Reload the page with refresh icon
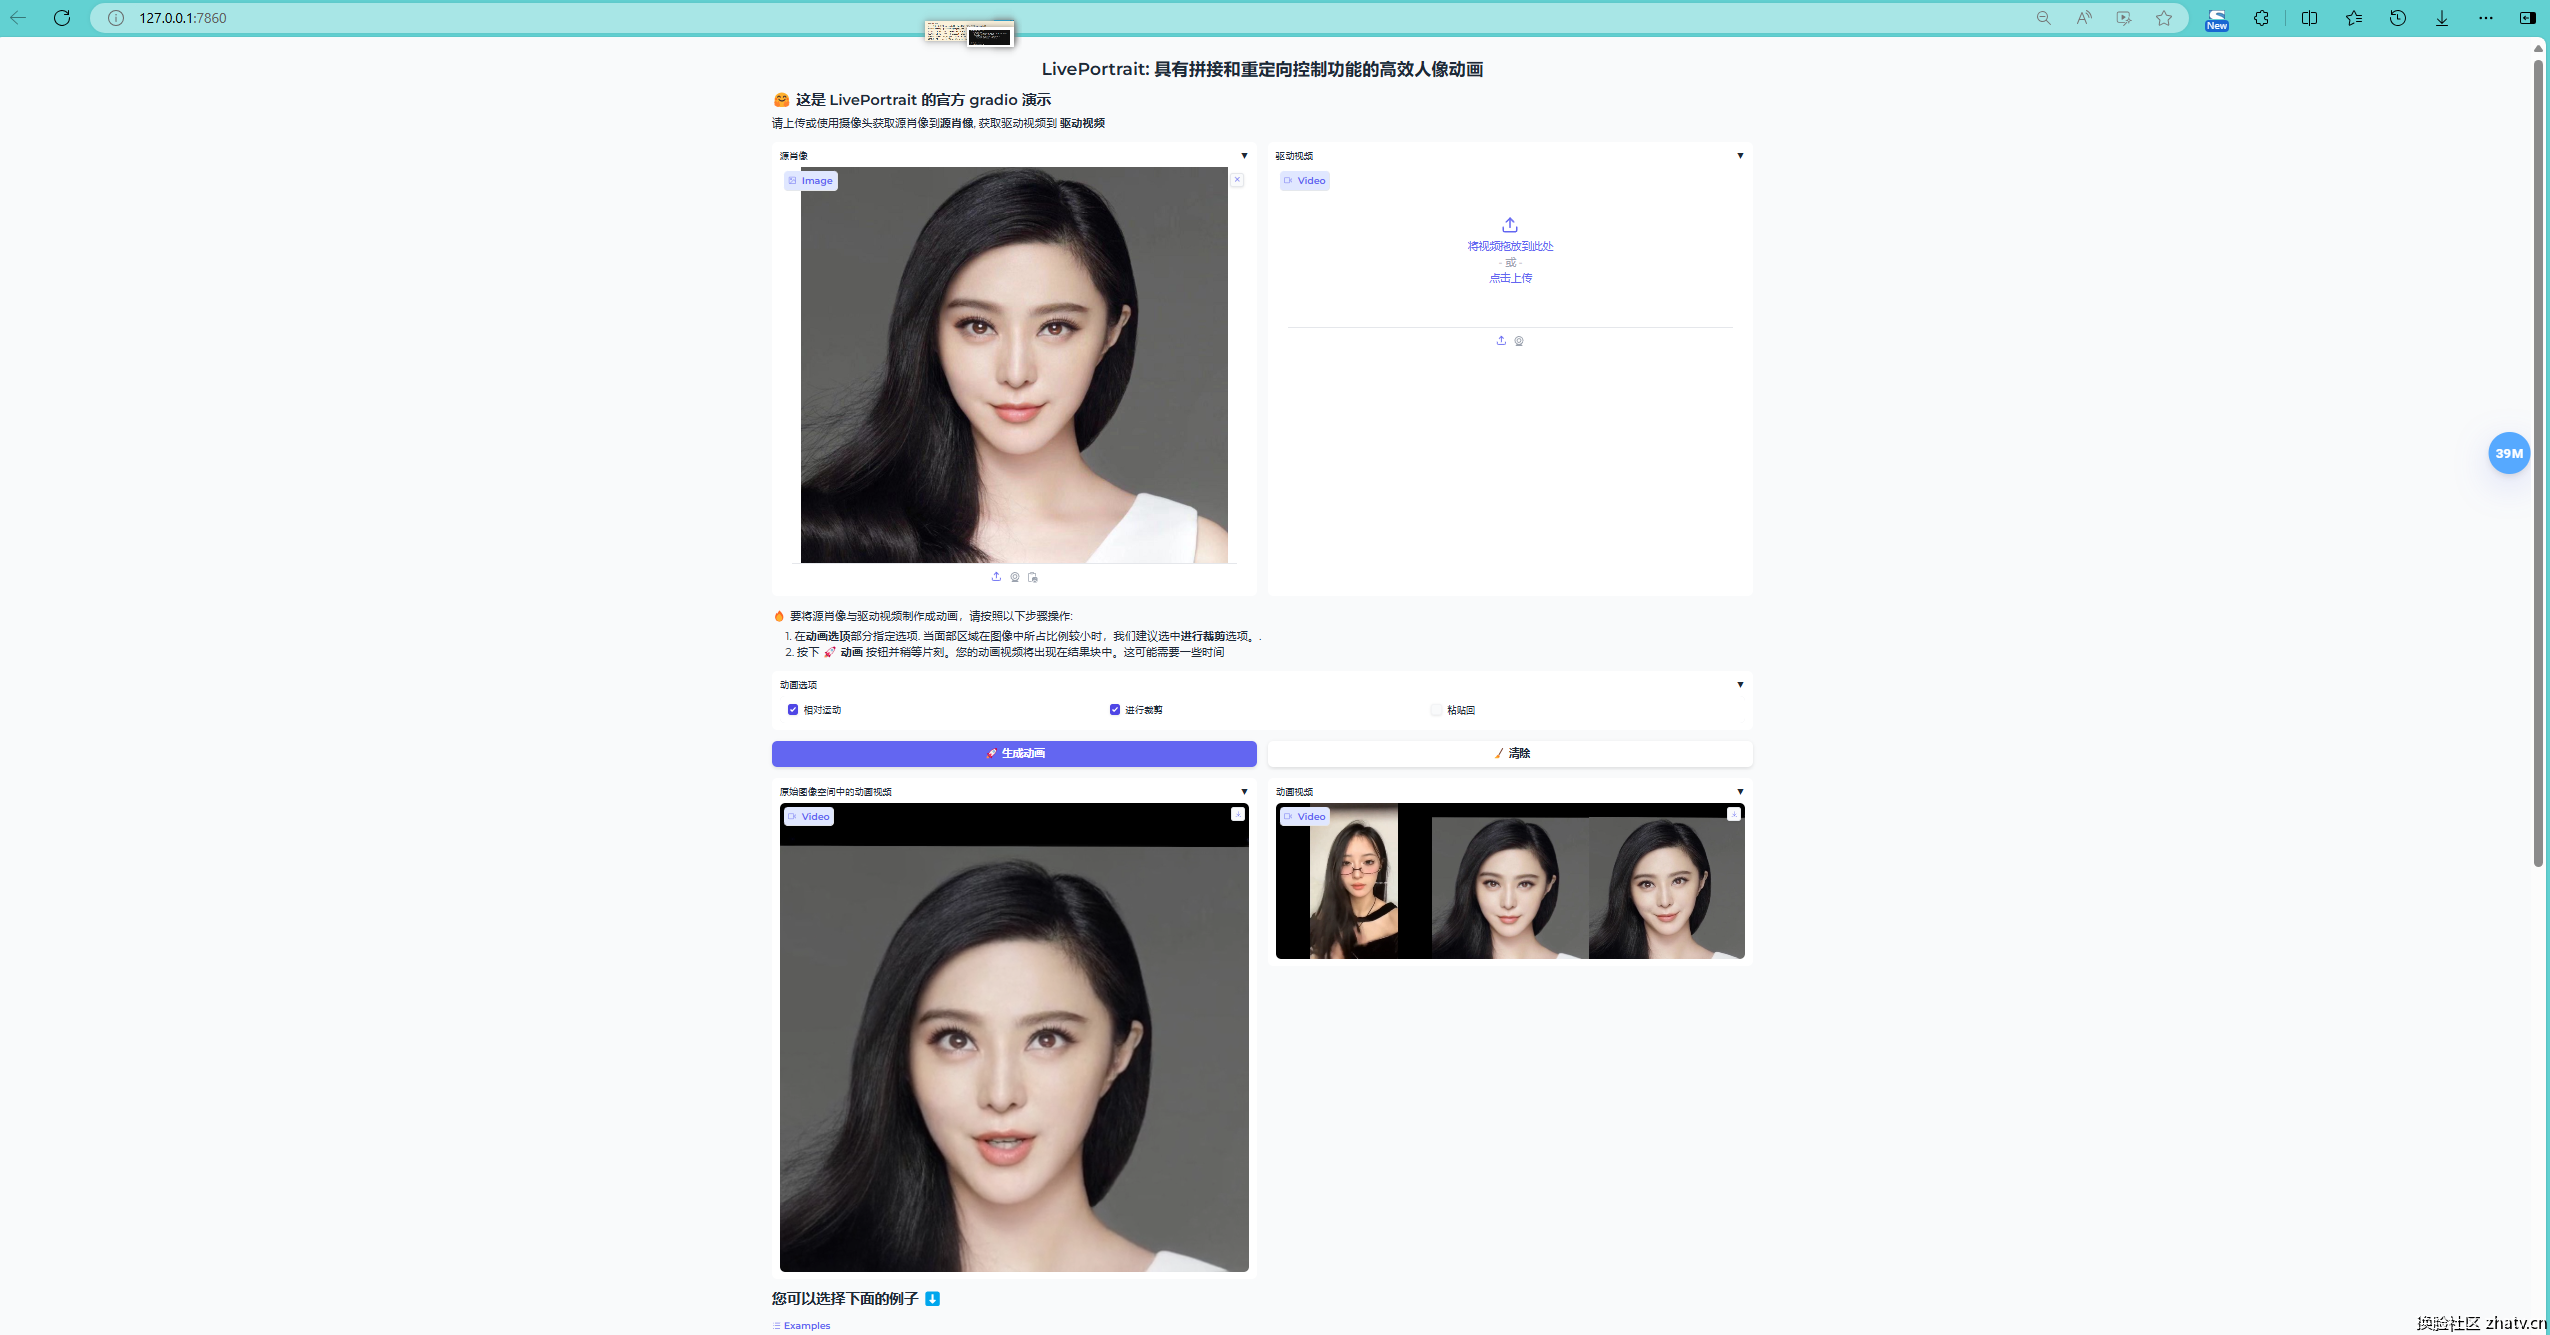This screenshot has height=1335, width=2550. 62,18
